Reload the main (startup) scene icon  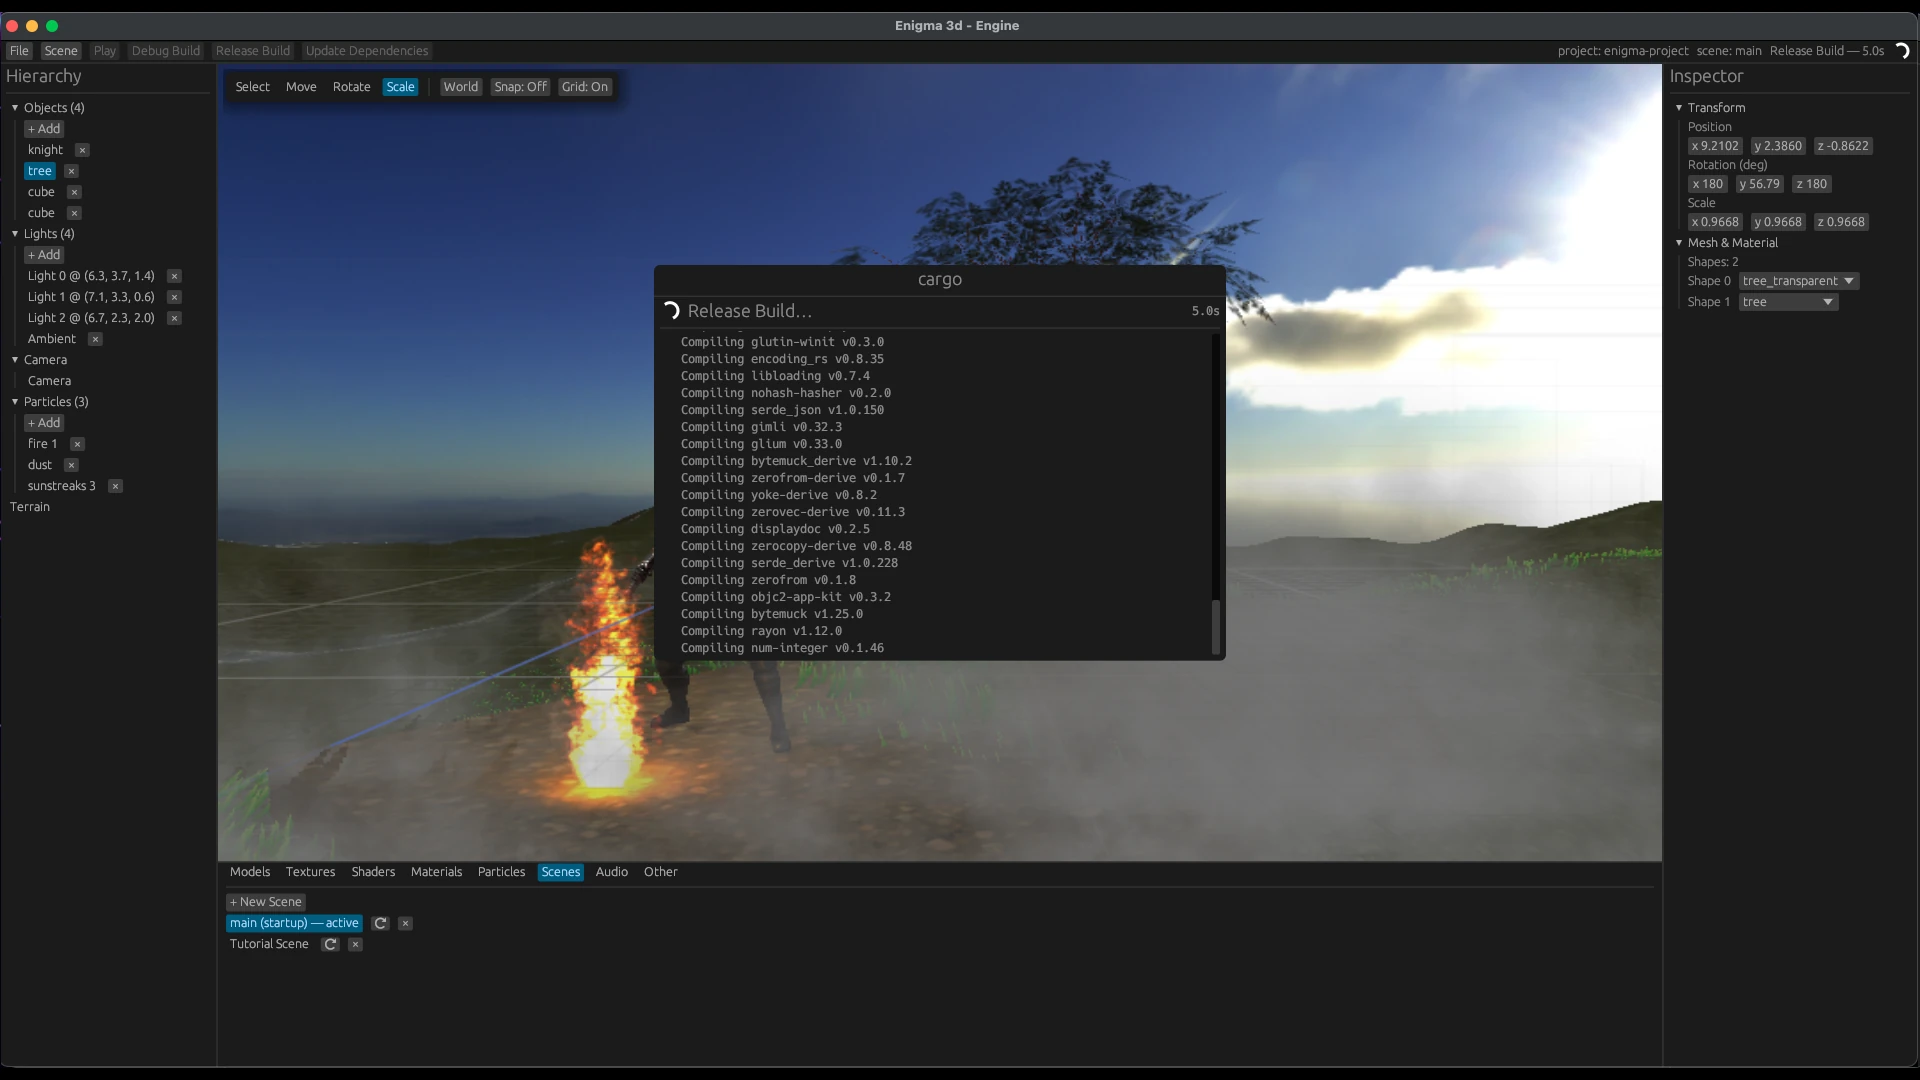tap(380, 923)
